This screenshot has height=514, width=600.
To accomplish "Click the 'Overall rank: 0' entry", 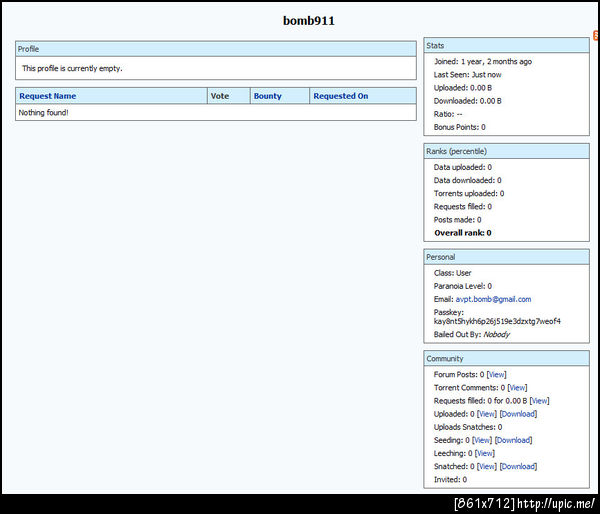I will coord(463,233).
